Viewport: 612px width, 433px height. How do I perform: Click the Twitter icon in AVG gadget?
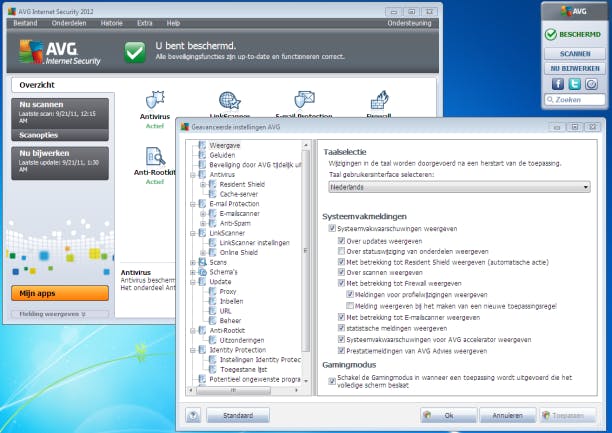(x=575, y=84)
